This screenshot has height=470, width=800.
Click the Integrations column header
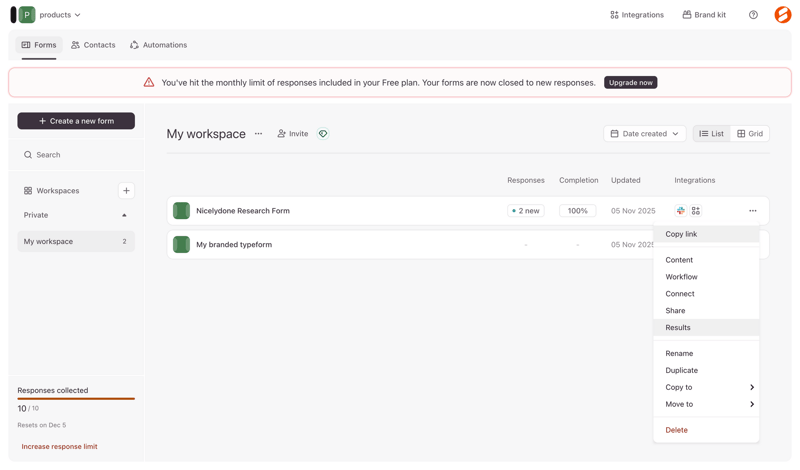click(x=694, y=180)
